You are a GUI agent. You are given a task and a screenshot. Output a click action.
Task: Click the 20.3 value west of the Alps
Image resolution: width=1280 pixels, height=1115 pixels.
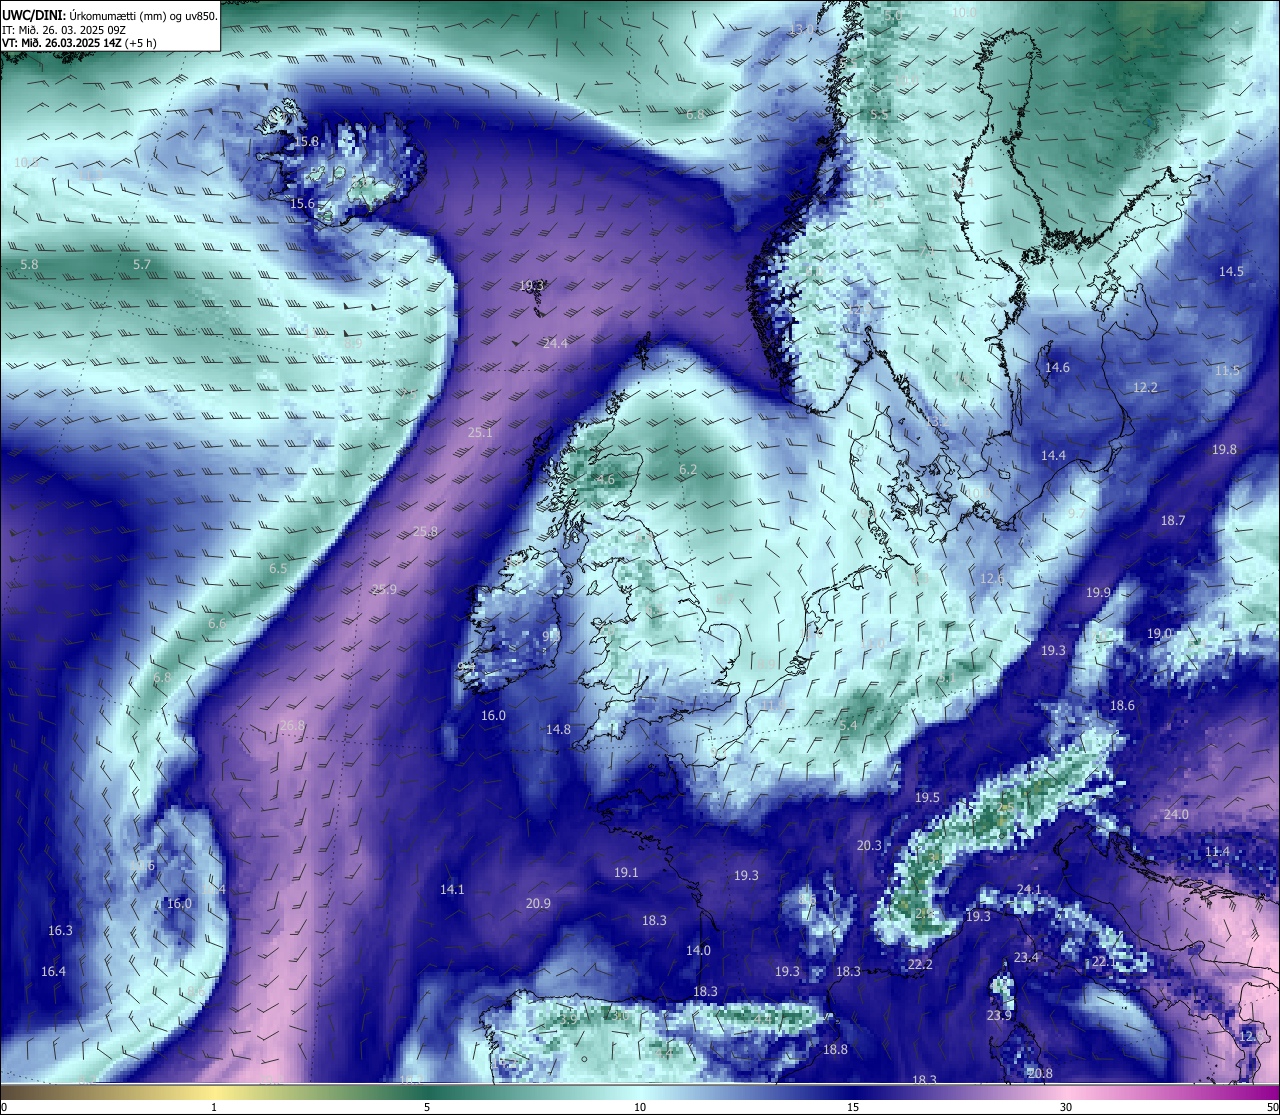(x=869, y=846)
